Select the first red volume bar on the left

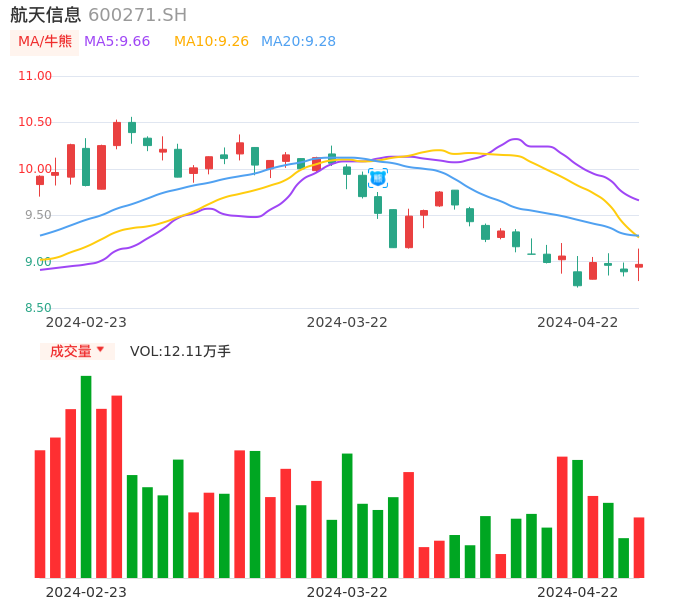click(40, 513)
